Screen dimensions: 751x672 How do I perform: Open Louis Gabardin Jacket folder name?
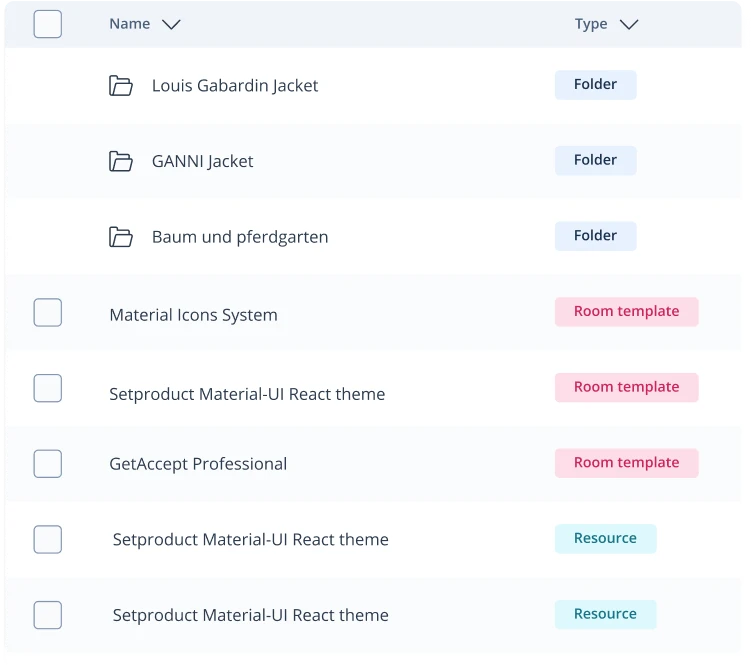tap(235, 86)
